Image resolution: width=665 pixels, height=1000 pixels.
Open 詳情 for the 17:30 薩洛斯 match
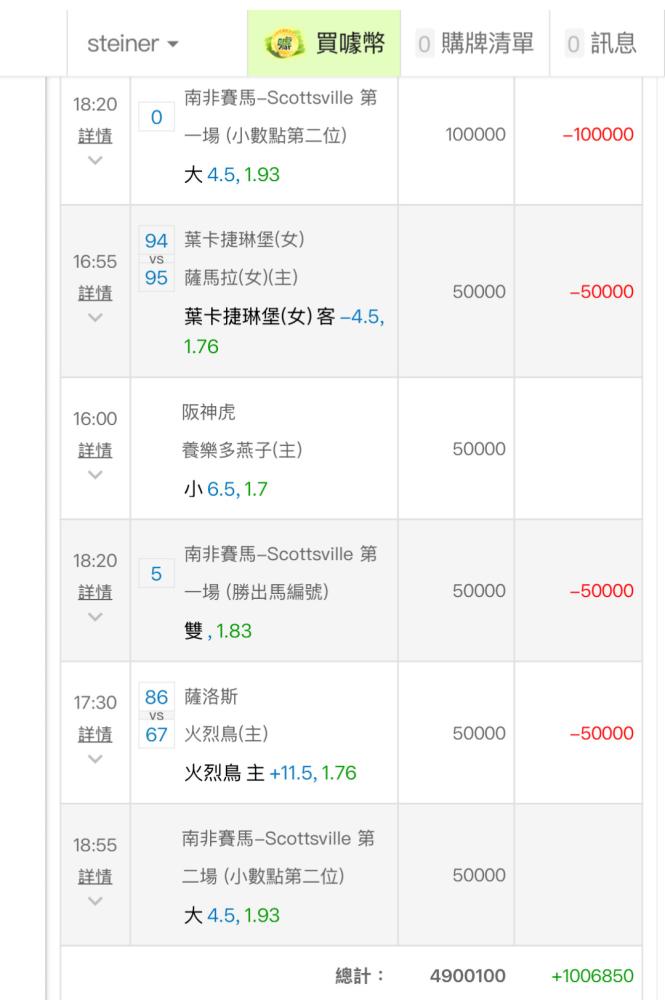[95, 734]
